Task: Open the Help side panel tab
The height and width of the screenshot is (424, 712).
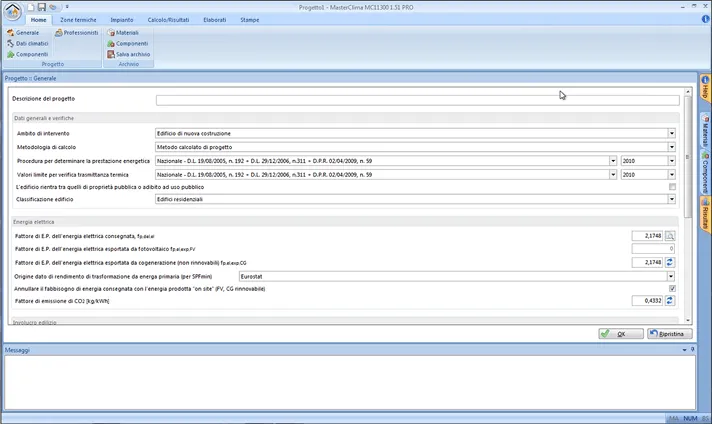Action: 705,89
